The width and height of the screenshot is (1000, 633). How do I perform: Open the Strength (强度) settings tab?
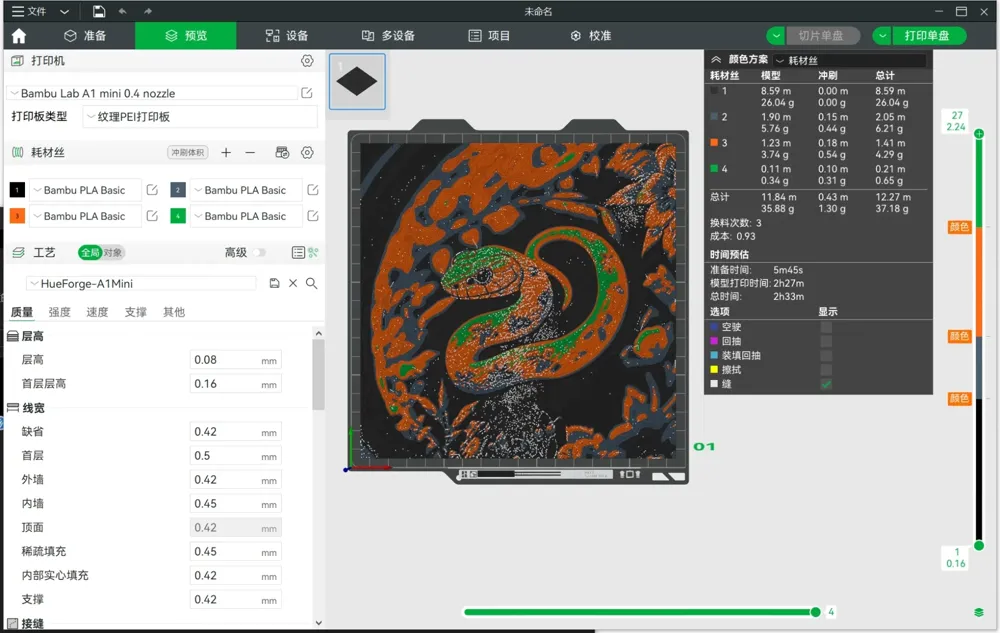59,312
